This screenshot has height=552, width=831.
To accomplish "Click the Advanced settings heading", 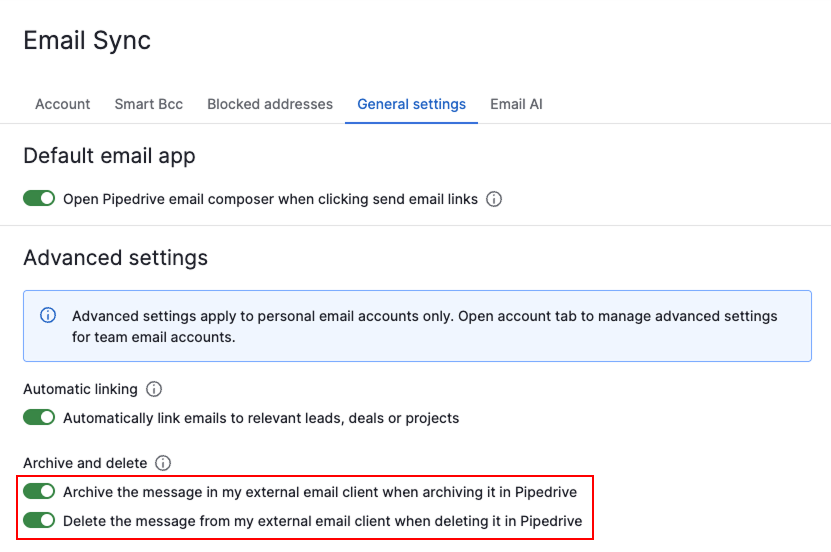I will click(x=115, y=258).
